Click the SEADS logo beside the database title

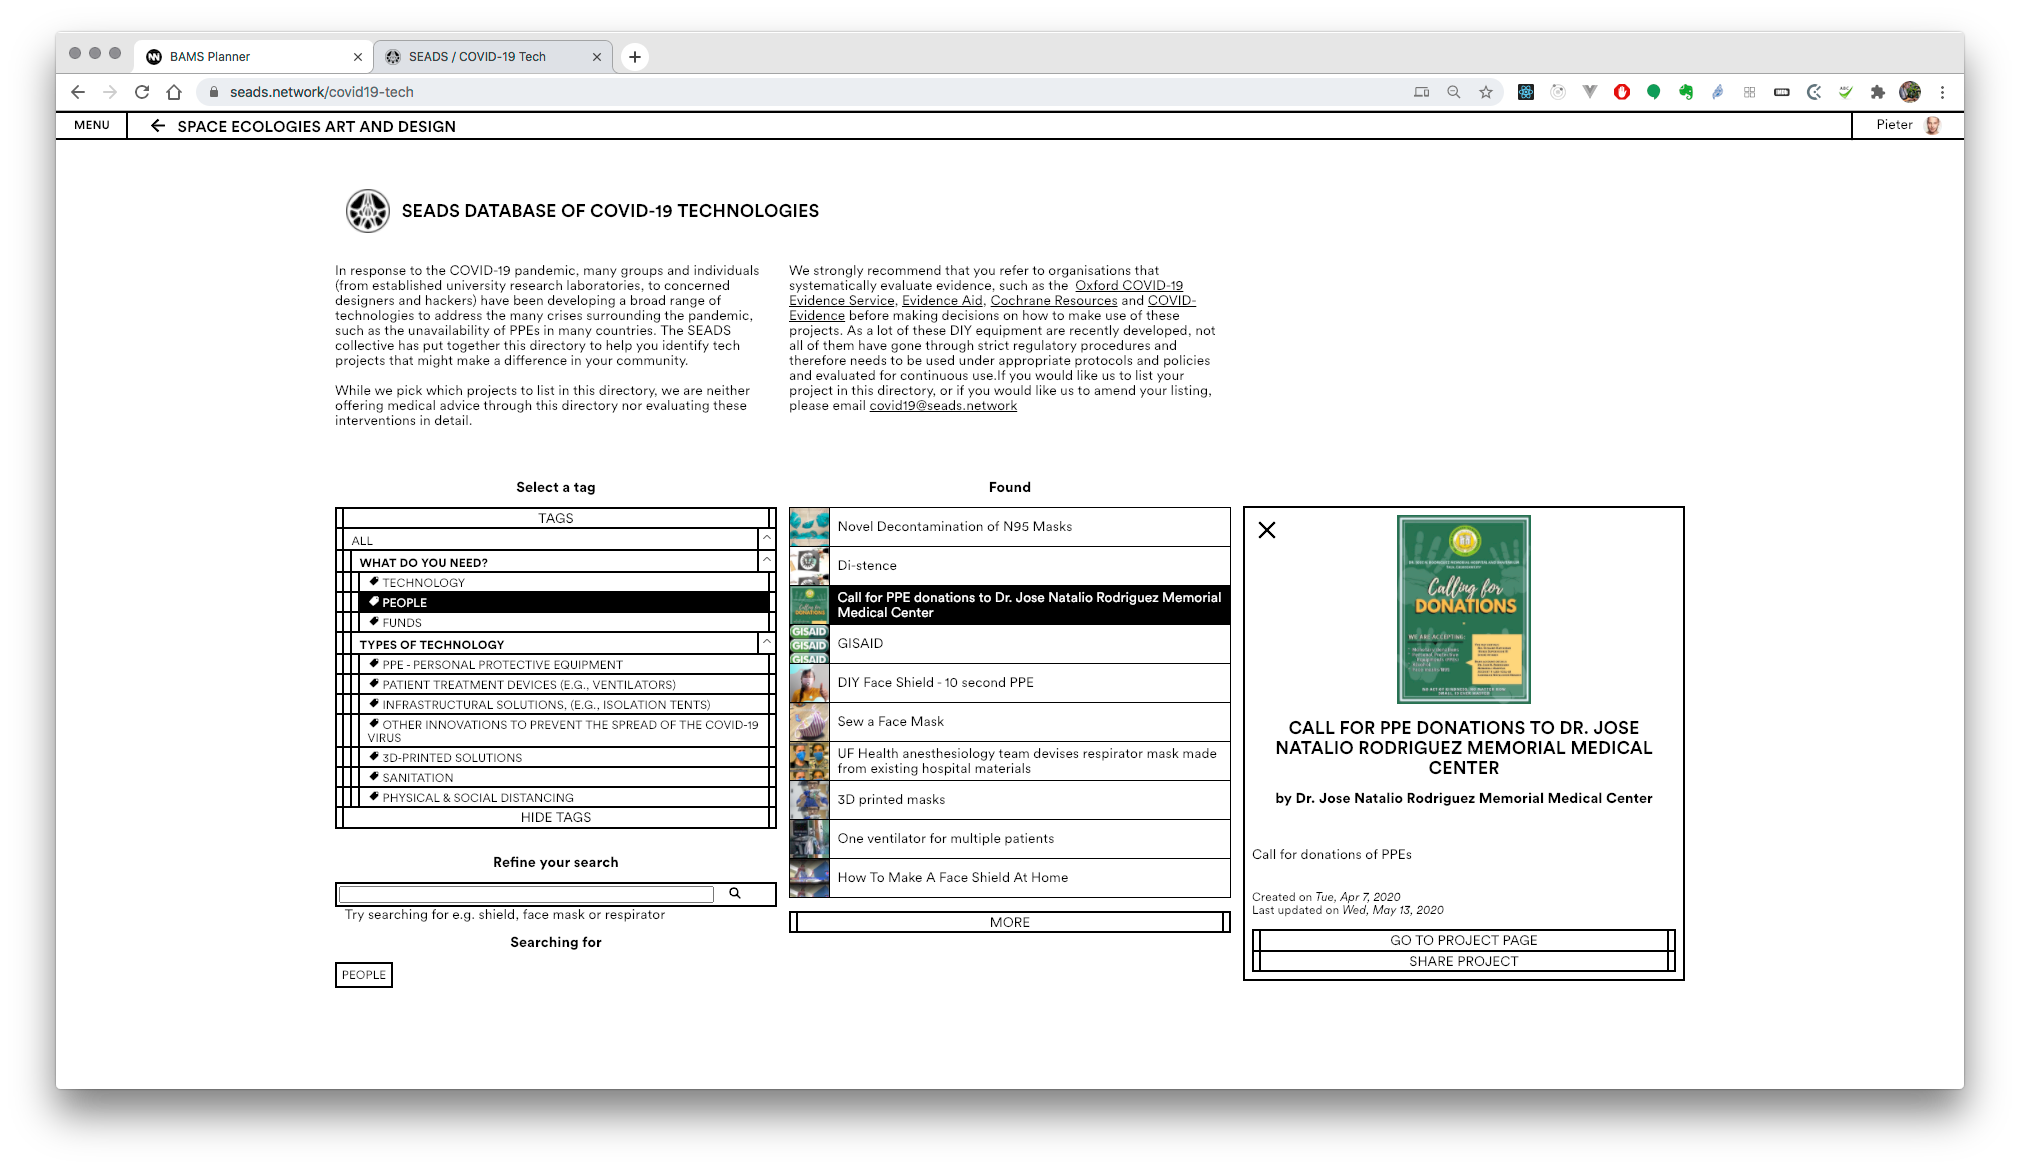click(367, 211)
